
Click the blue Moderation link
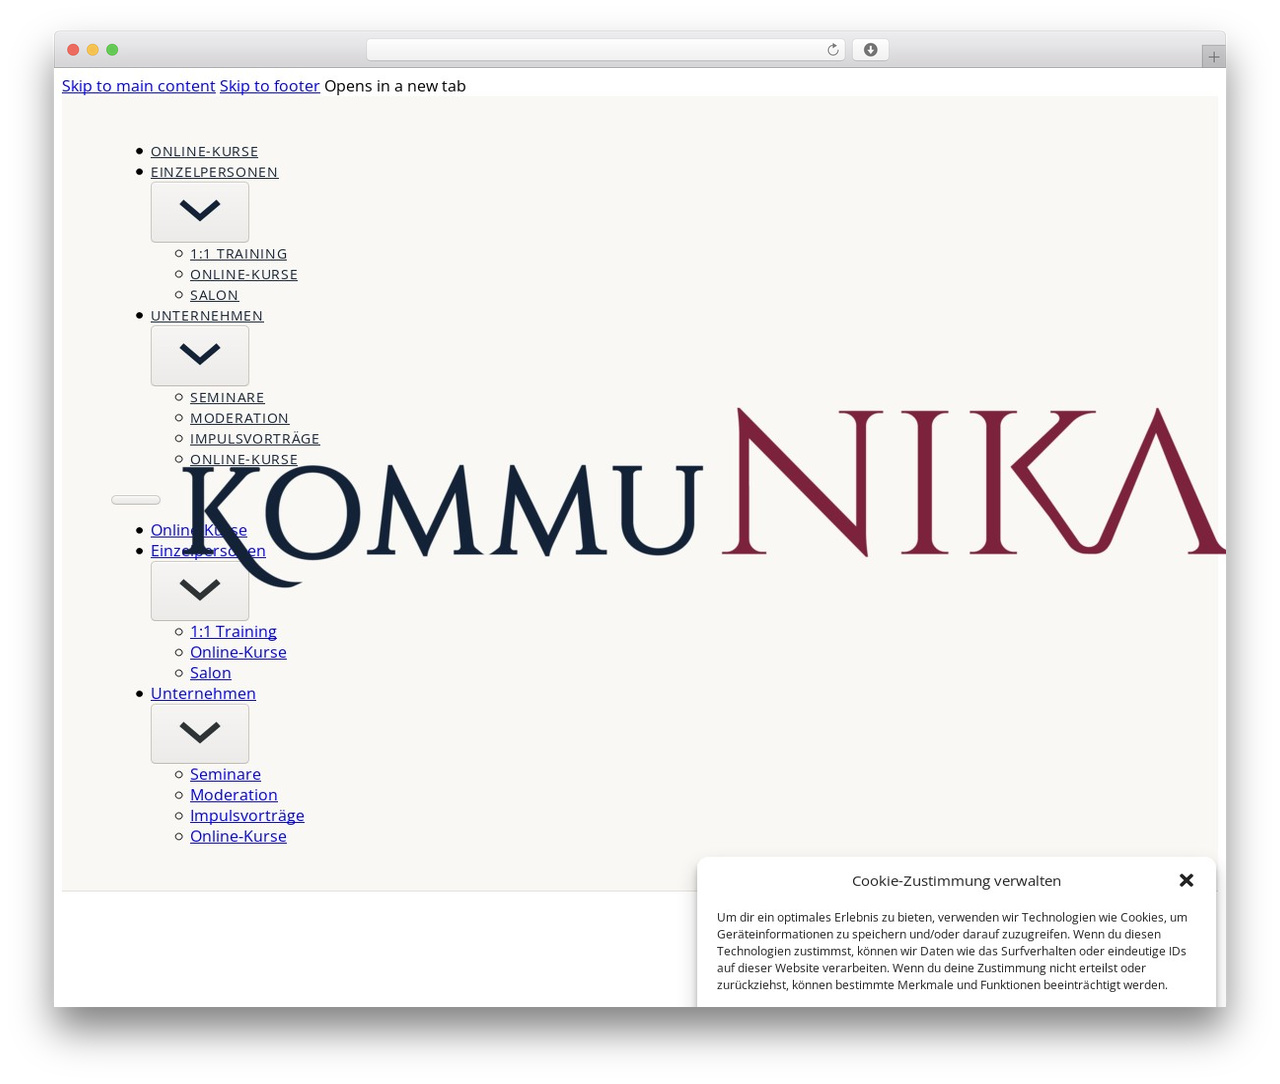point(233,795)
